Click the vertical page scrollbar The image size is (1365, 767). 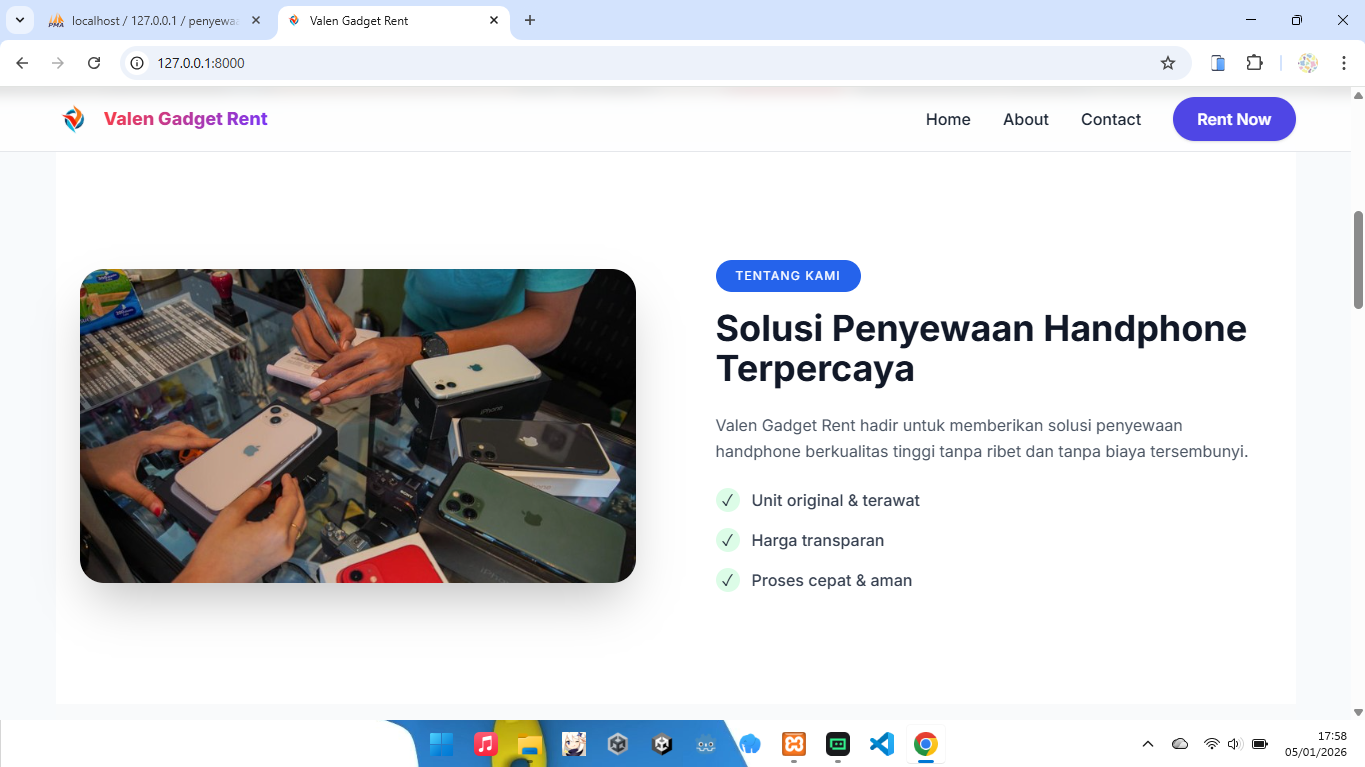coord(1358,260)
